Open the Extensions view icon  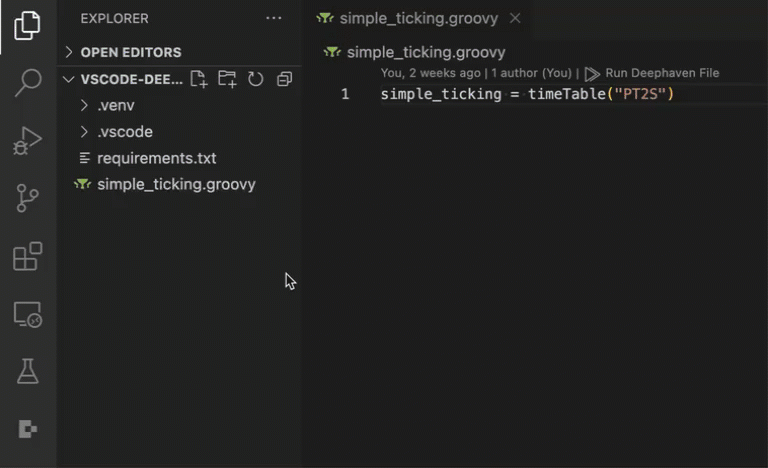point(28,256)
